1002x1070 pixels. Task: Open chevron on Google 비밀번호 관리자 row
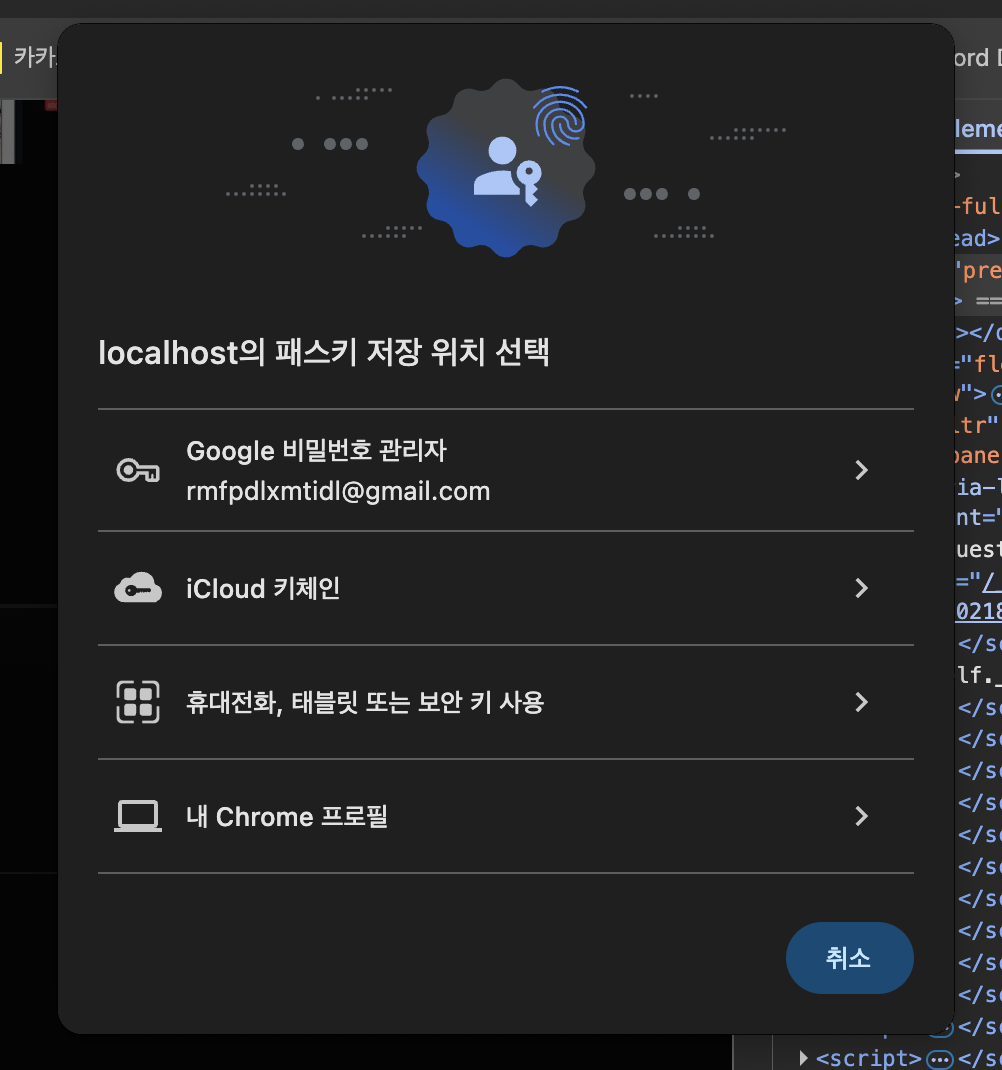861,470
